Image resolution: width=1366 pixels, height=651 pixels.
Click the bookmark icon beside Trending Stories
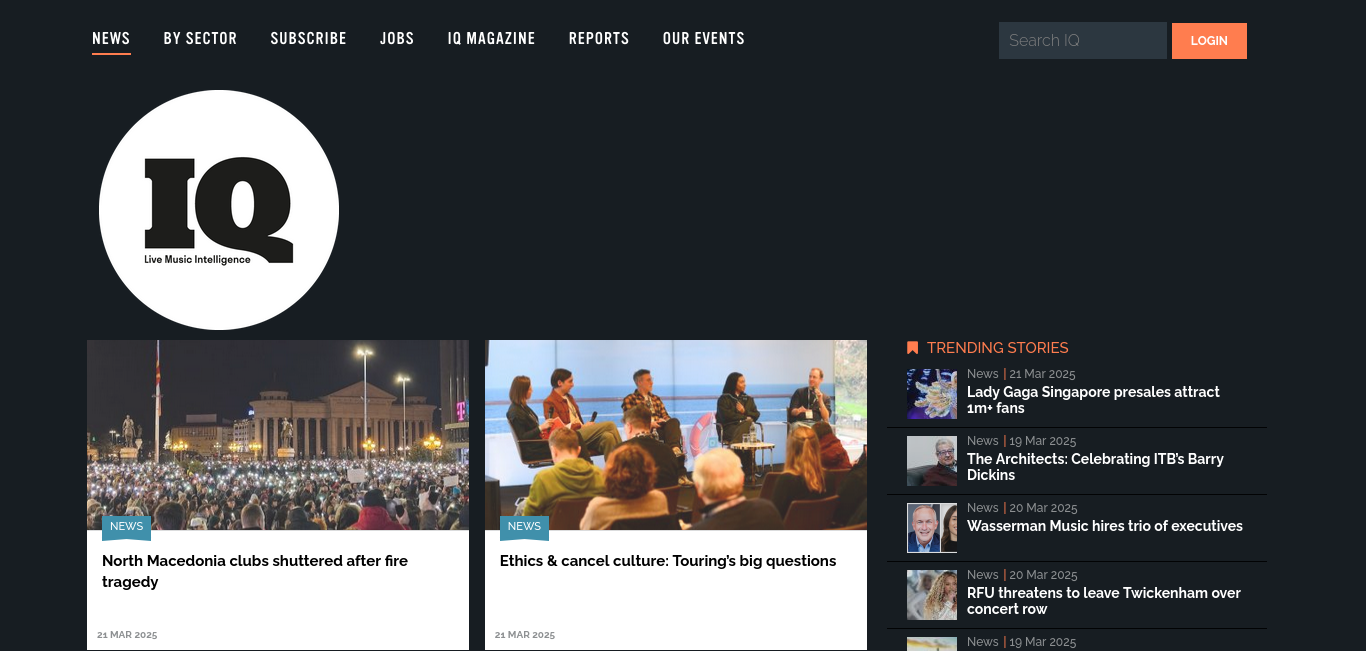click(x=912, y=348)
